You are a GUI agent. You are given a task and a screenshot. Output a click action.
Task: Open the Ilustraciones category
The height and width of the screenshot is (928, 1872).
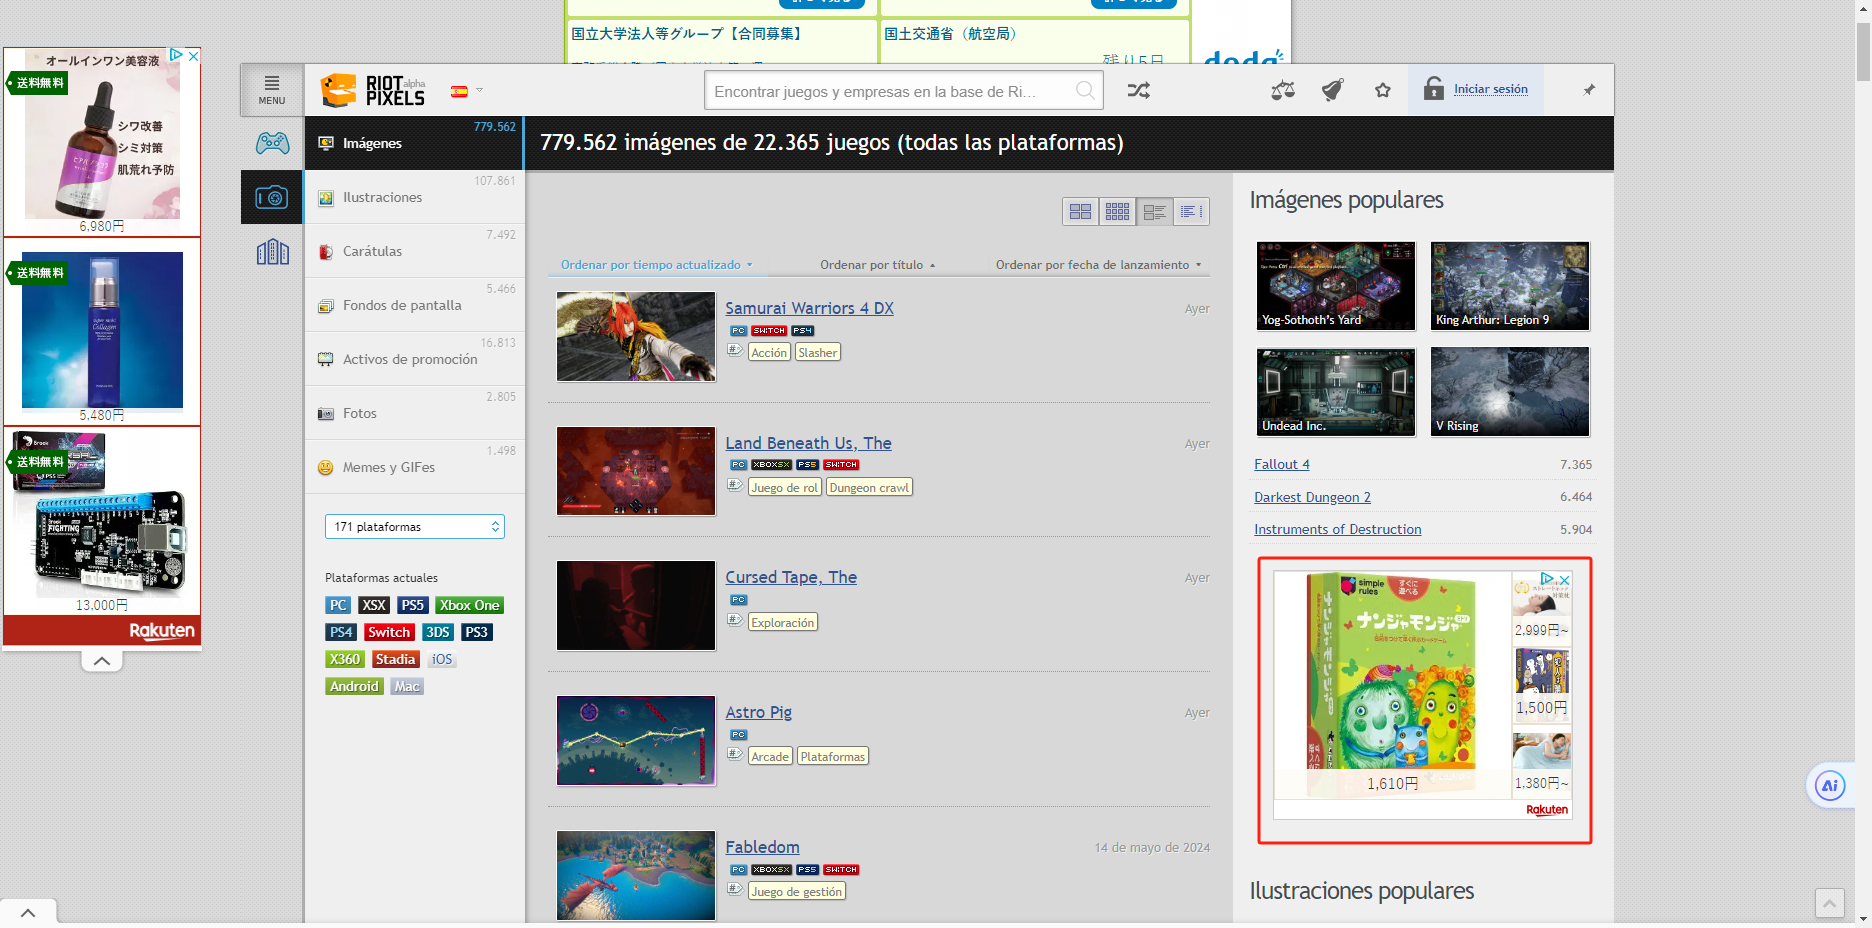click(414, 197)
